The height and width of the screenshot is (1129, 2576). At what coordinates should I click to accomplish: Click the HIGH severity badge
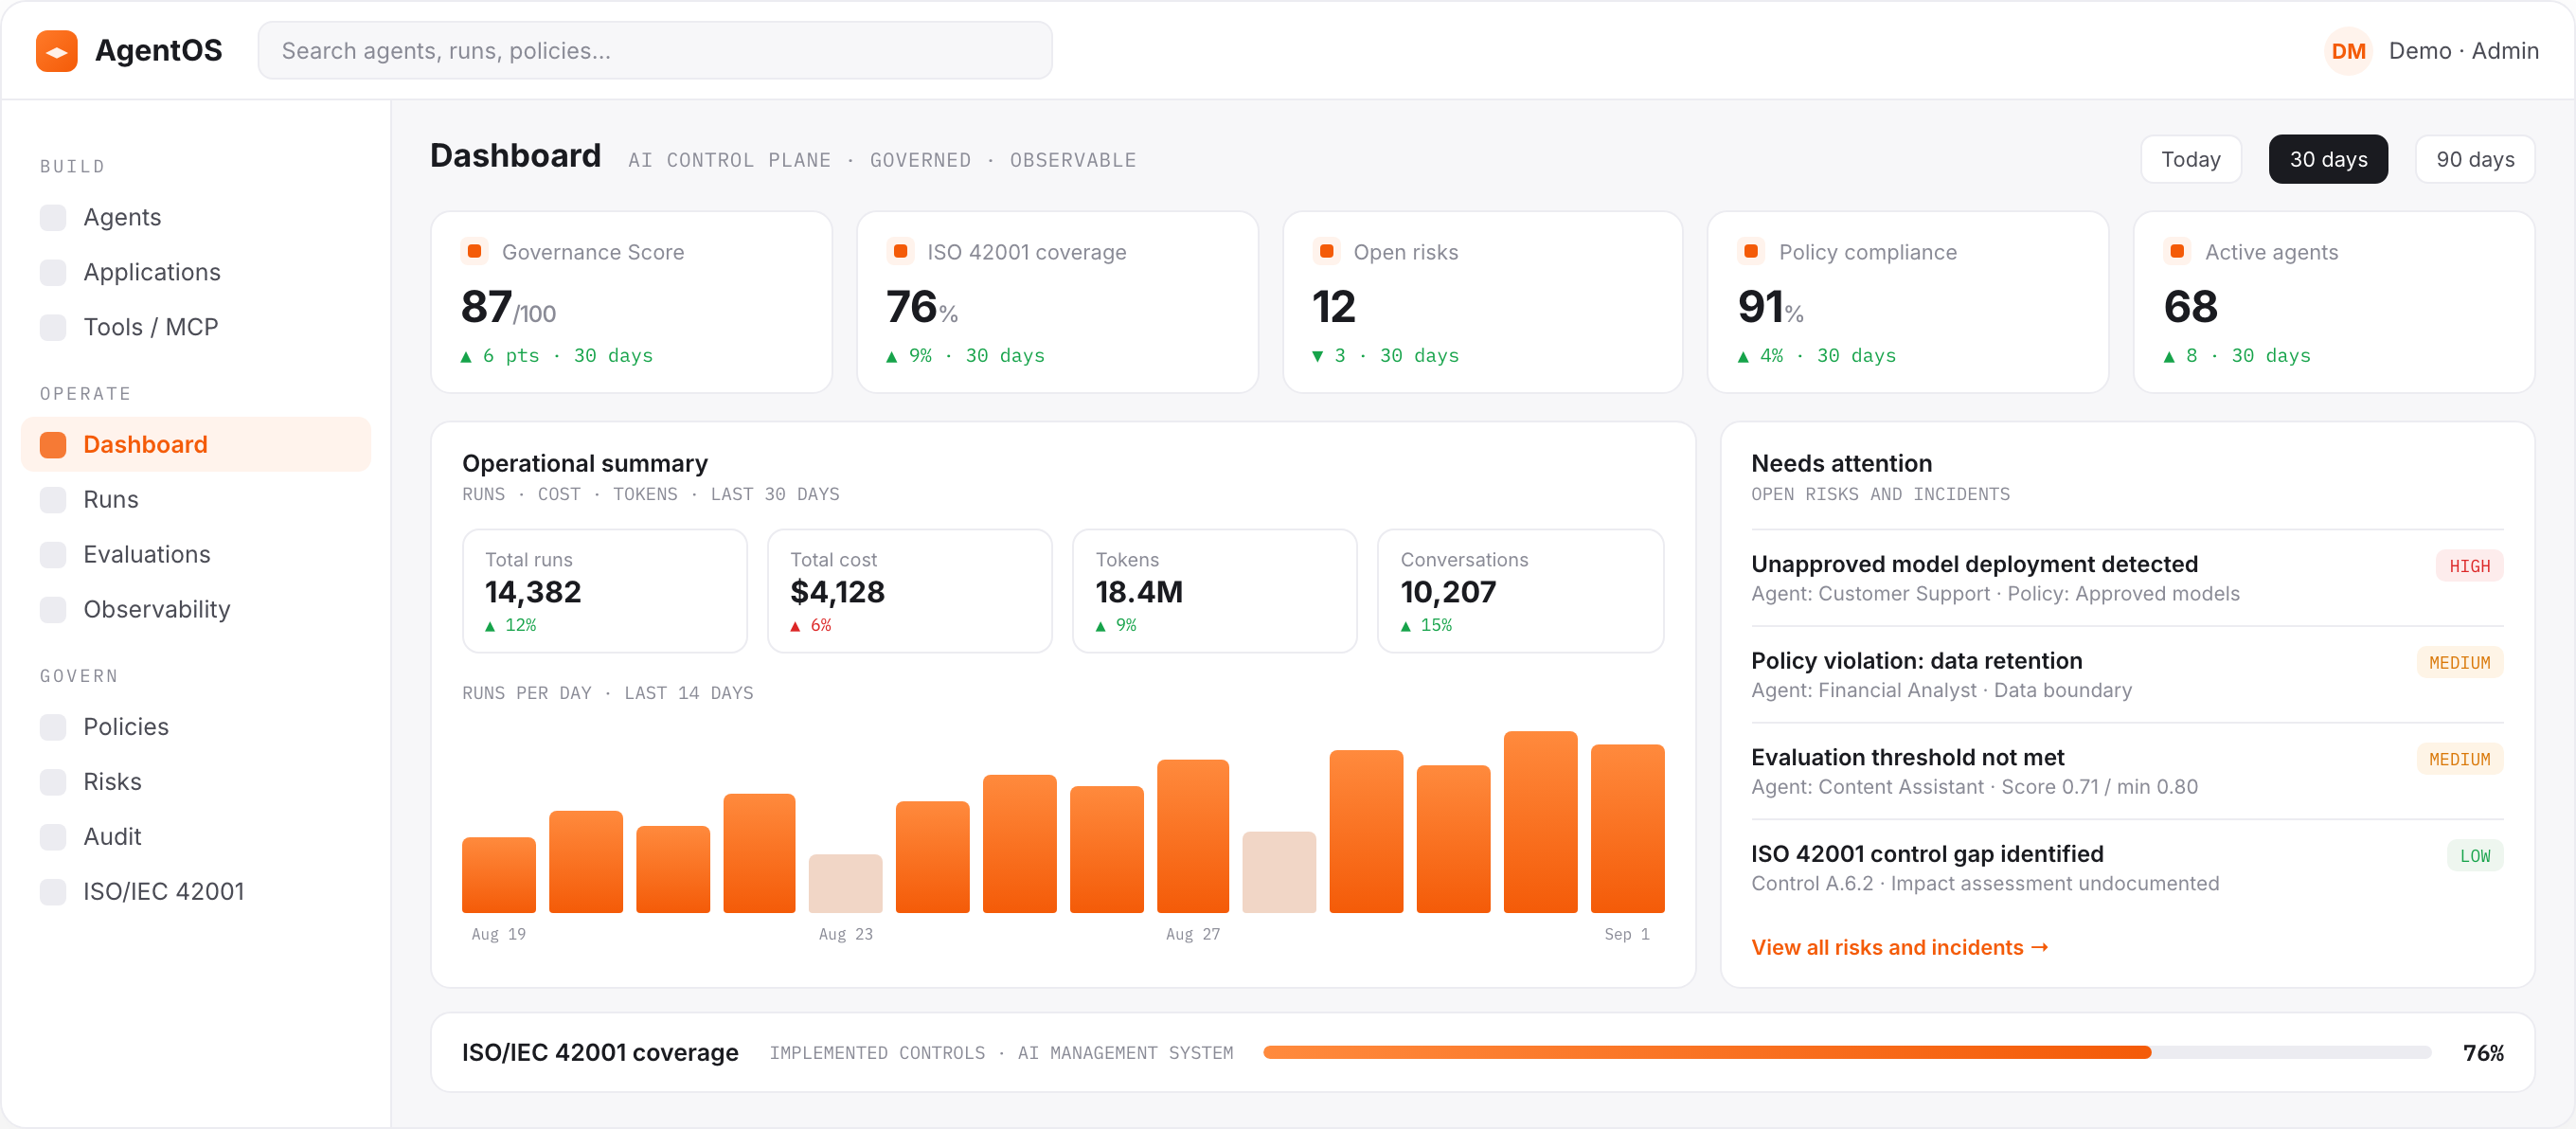point(2469,566)
